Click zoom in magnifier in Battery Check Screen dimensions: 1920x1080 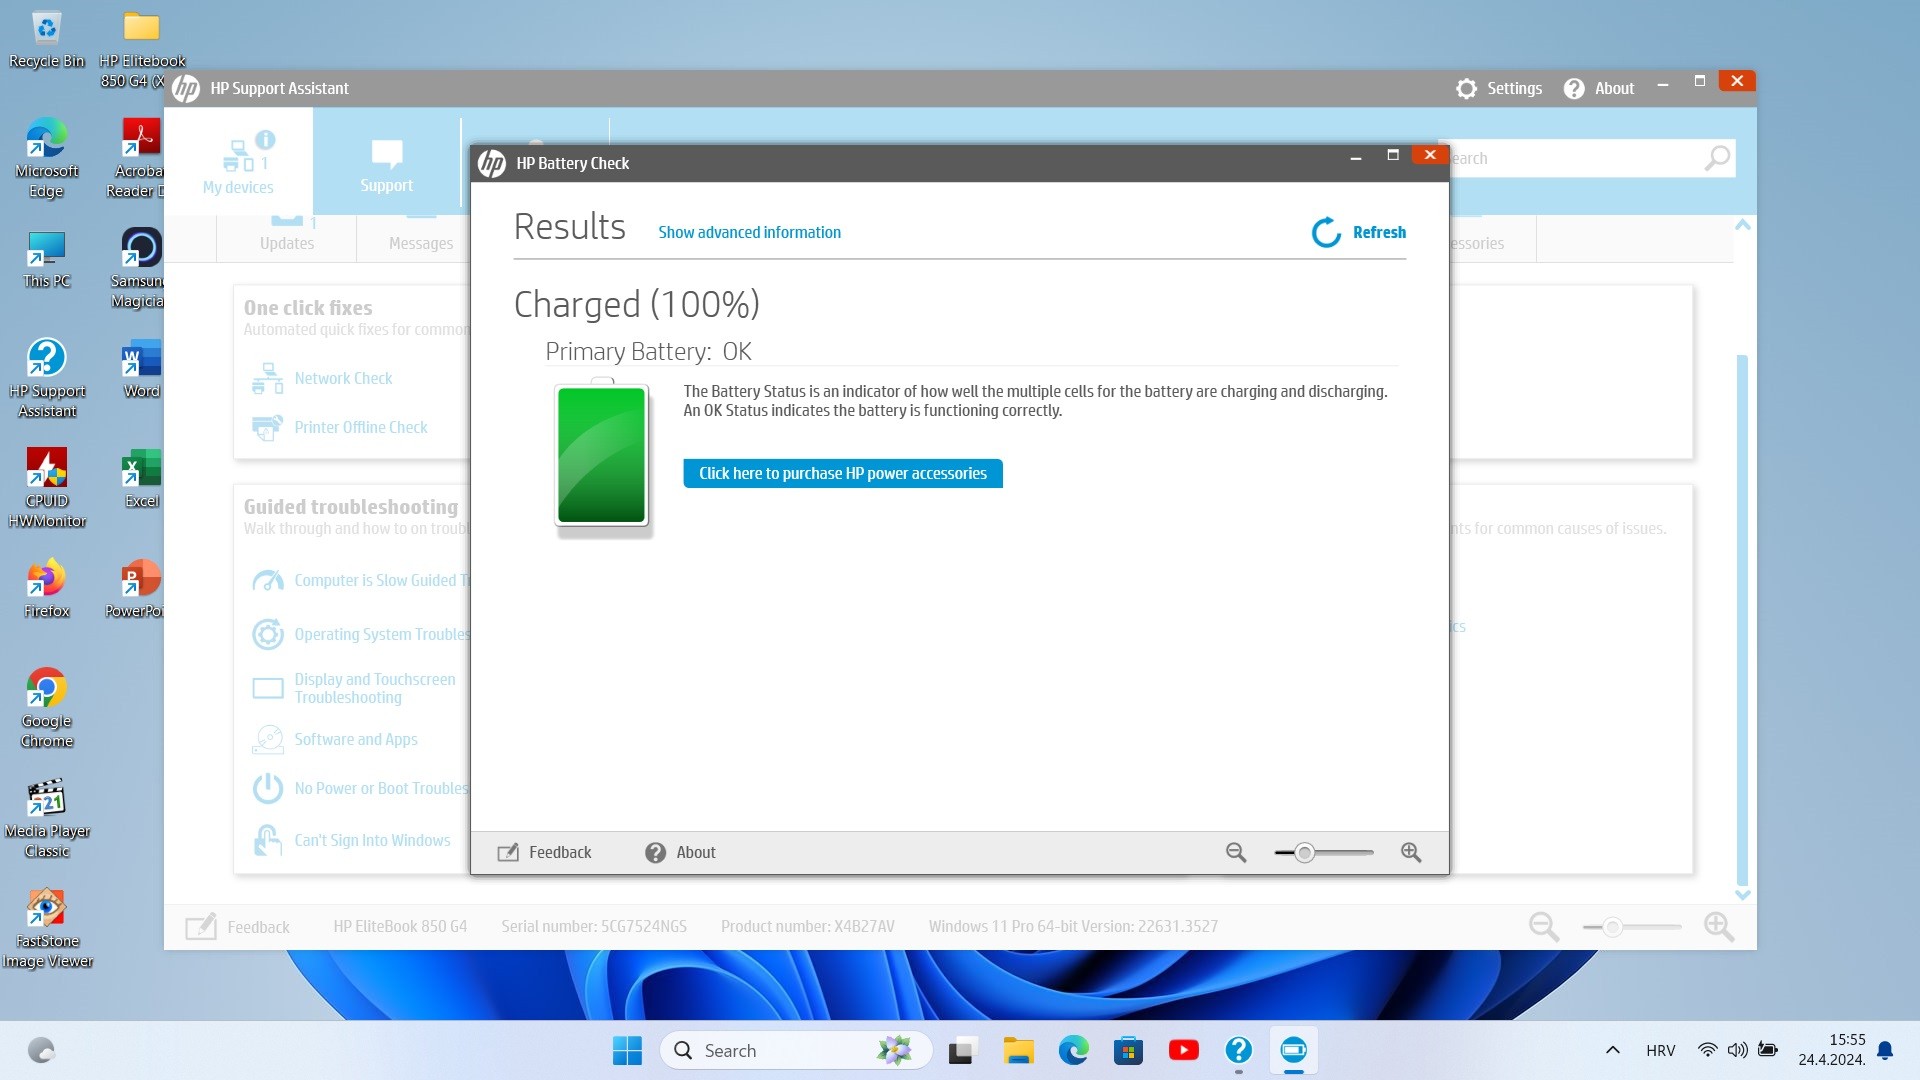pos(1411,852)
